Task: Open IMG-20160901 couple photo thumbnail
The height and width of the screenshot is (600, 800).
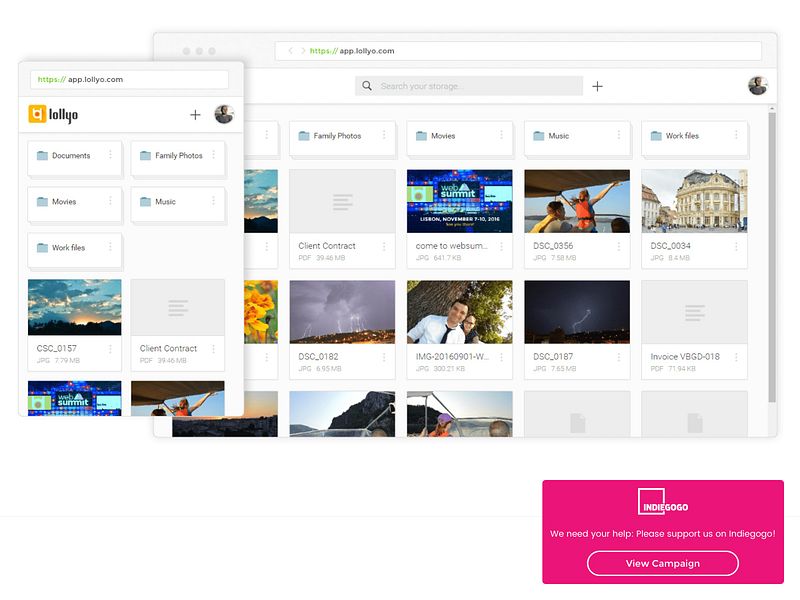Action: [x=460, y=312]
